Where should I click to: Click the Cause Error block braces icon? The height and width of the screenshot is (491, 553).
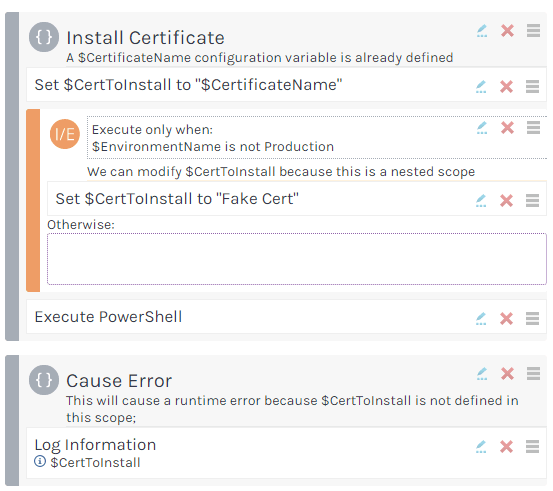[44, 380]
